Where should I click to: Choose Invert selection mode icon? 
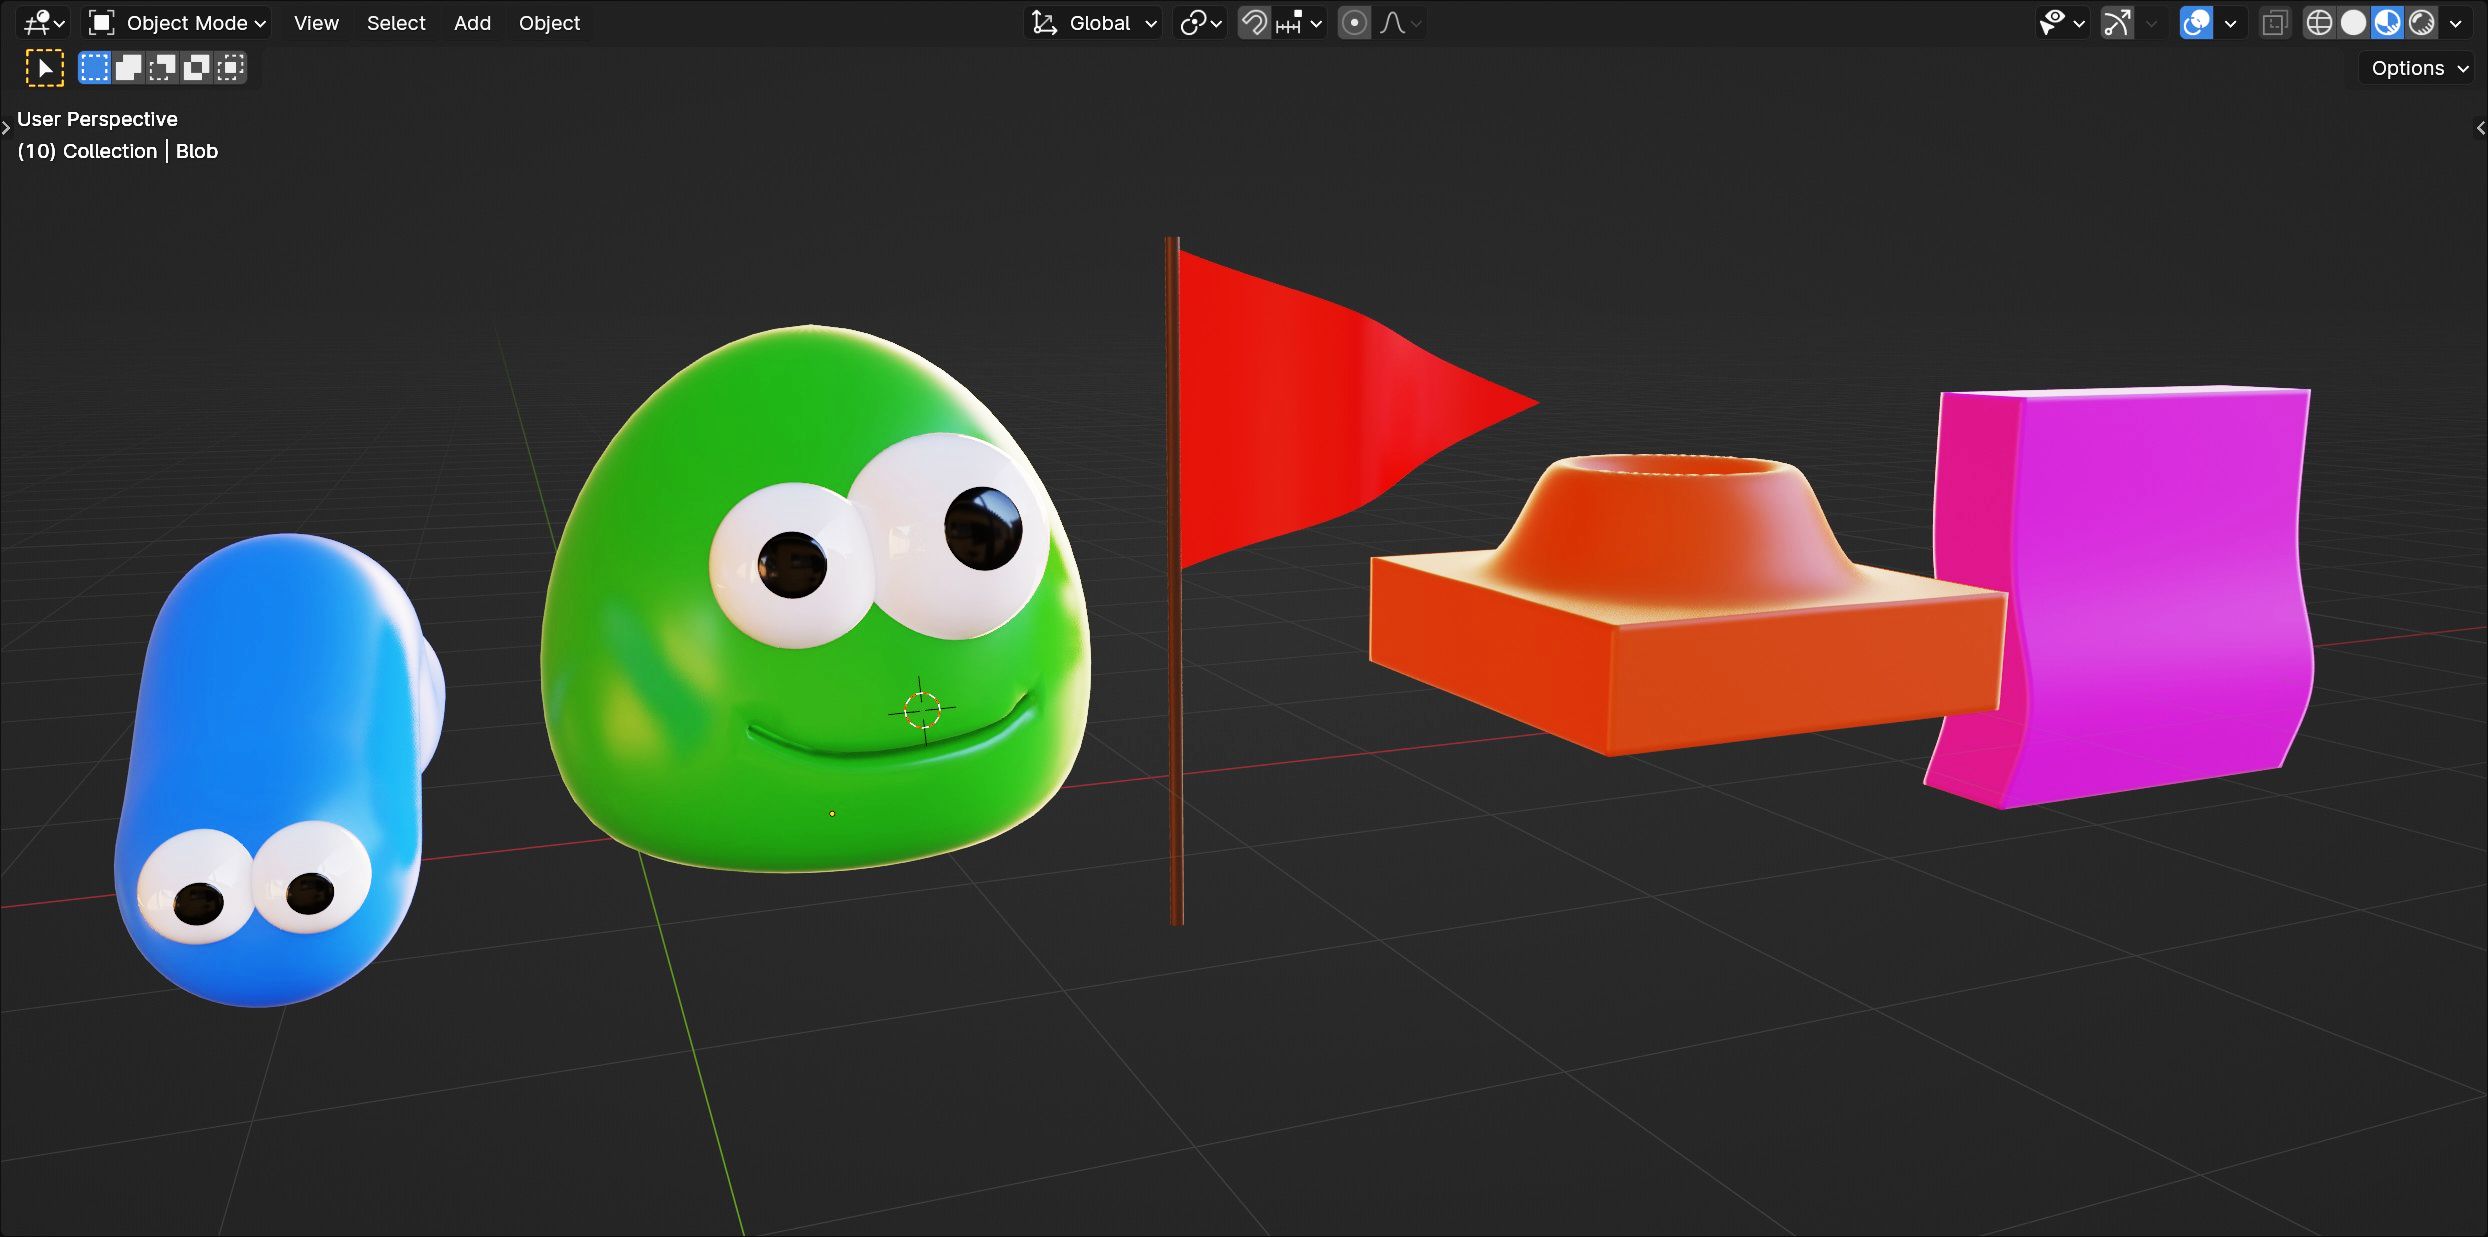pyautogui.click(x=196, y=68)
